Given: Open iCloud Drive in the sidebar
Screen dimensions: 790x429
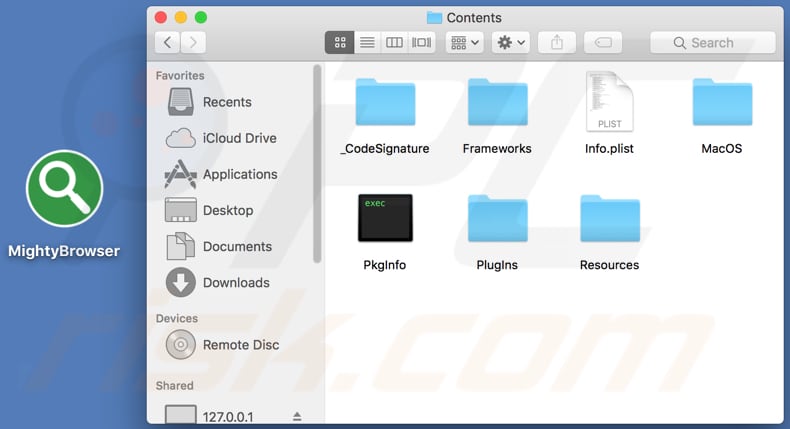Looking at the screenshot, I should pyautogui.click(x=222, y=138).
